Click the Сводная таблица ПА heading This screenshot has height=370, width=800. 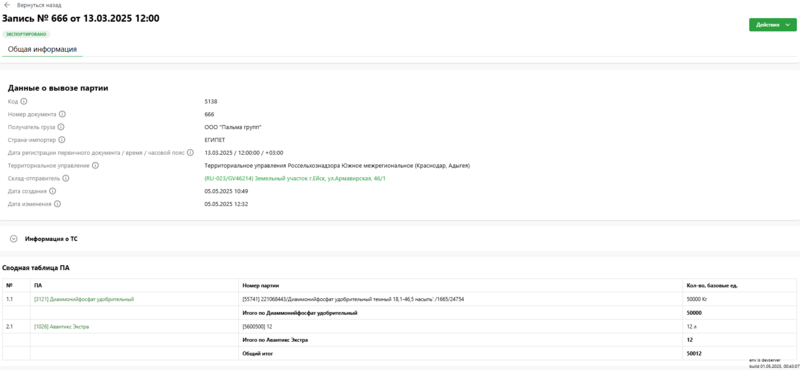(36, 268)
